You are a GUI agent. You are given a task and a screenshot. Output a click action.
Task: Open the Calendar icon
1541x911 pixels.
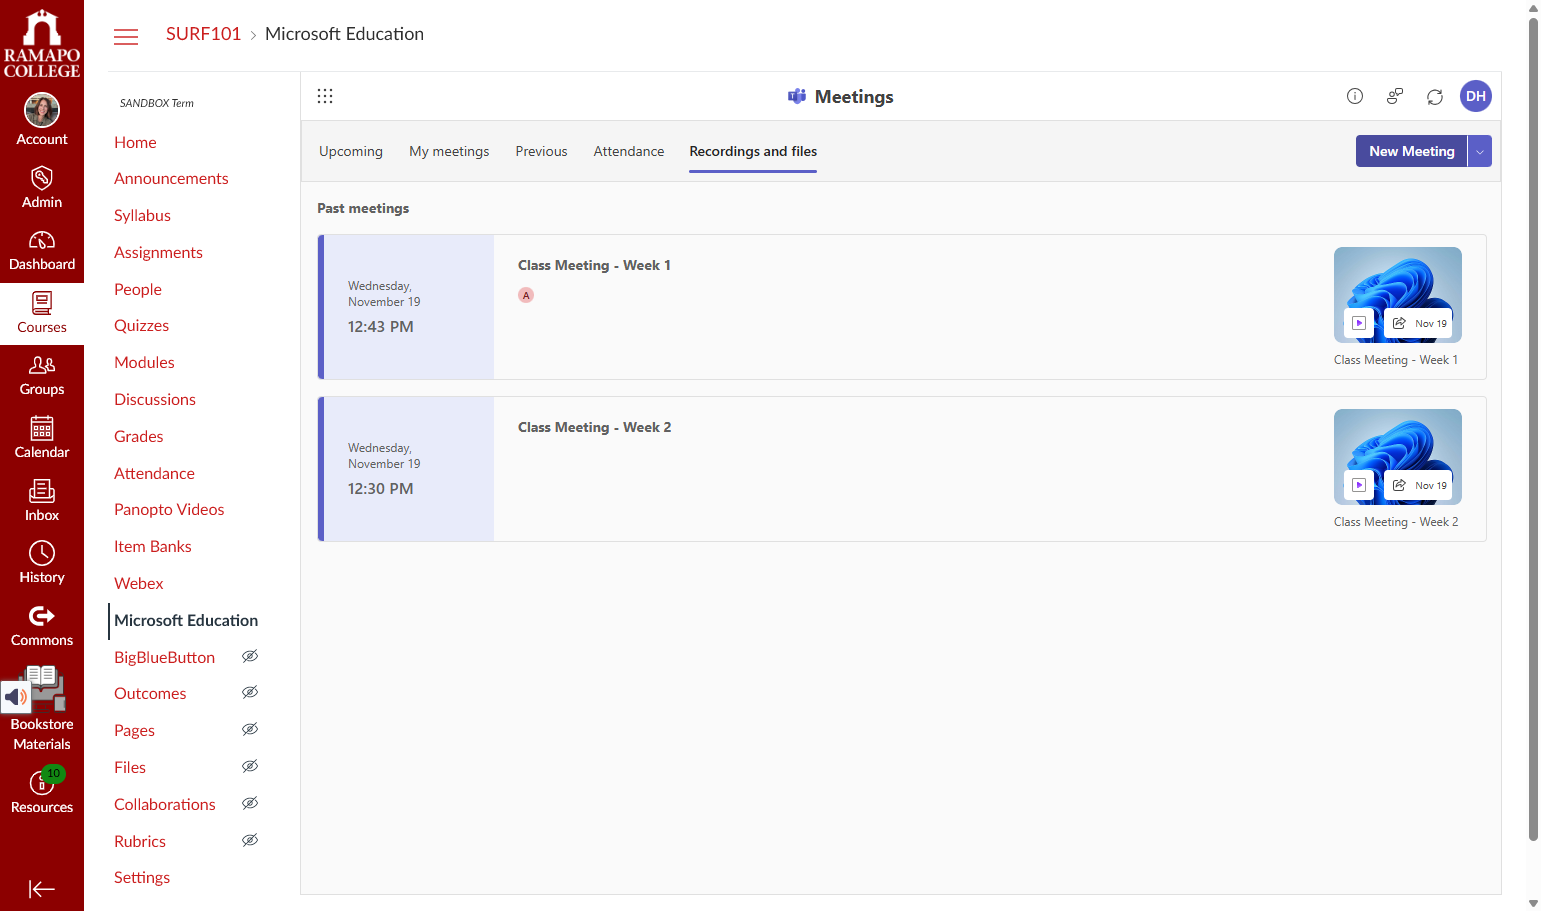point(42,428)
